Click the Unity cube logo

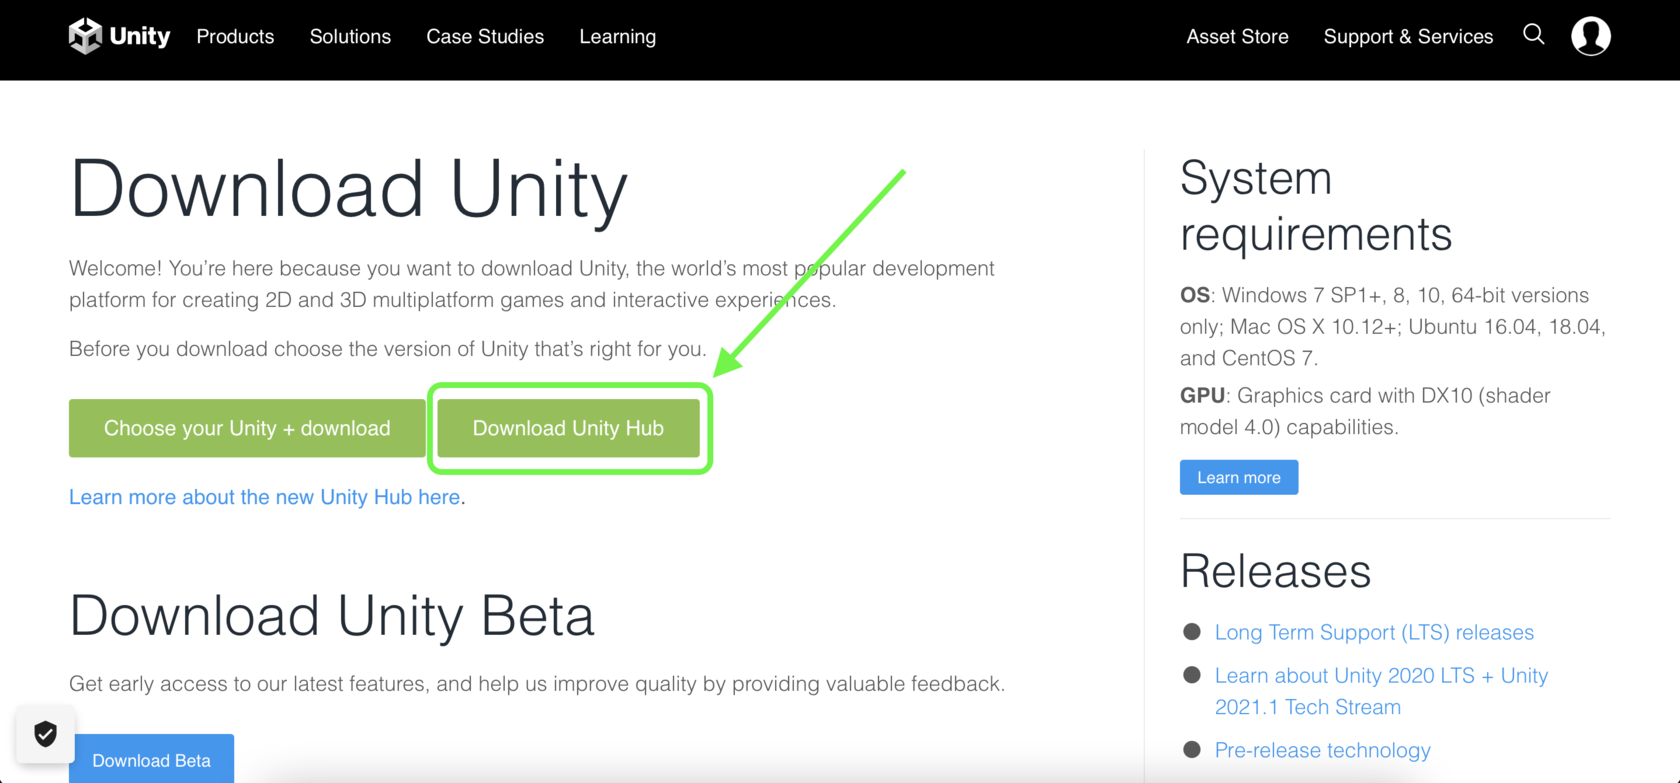coord(86,36)
